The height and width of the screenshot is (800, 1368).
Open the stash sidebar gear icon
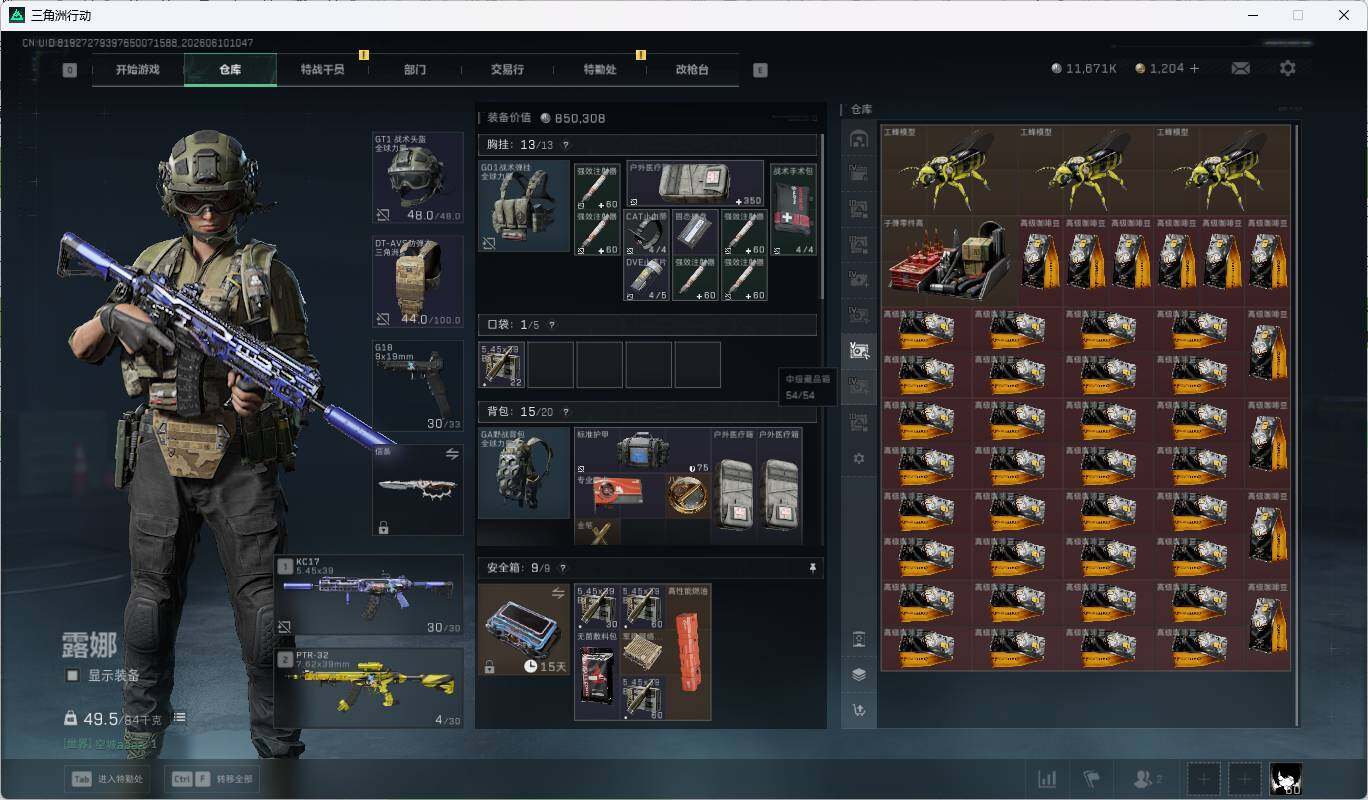pyautogui.click(x=858, y=458)
